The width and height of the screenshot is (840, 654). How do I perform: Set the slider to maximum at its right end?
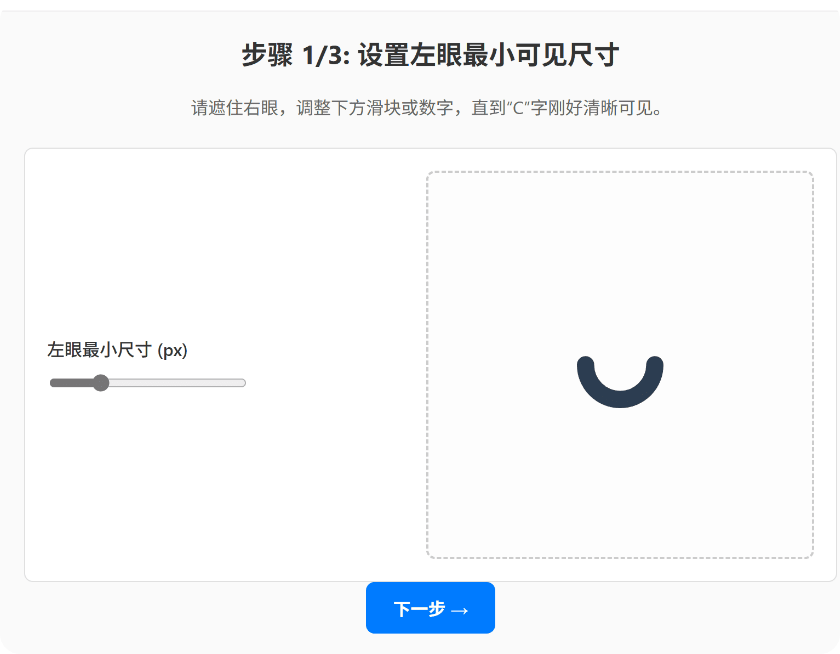click(244, 383)
